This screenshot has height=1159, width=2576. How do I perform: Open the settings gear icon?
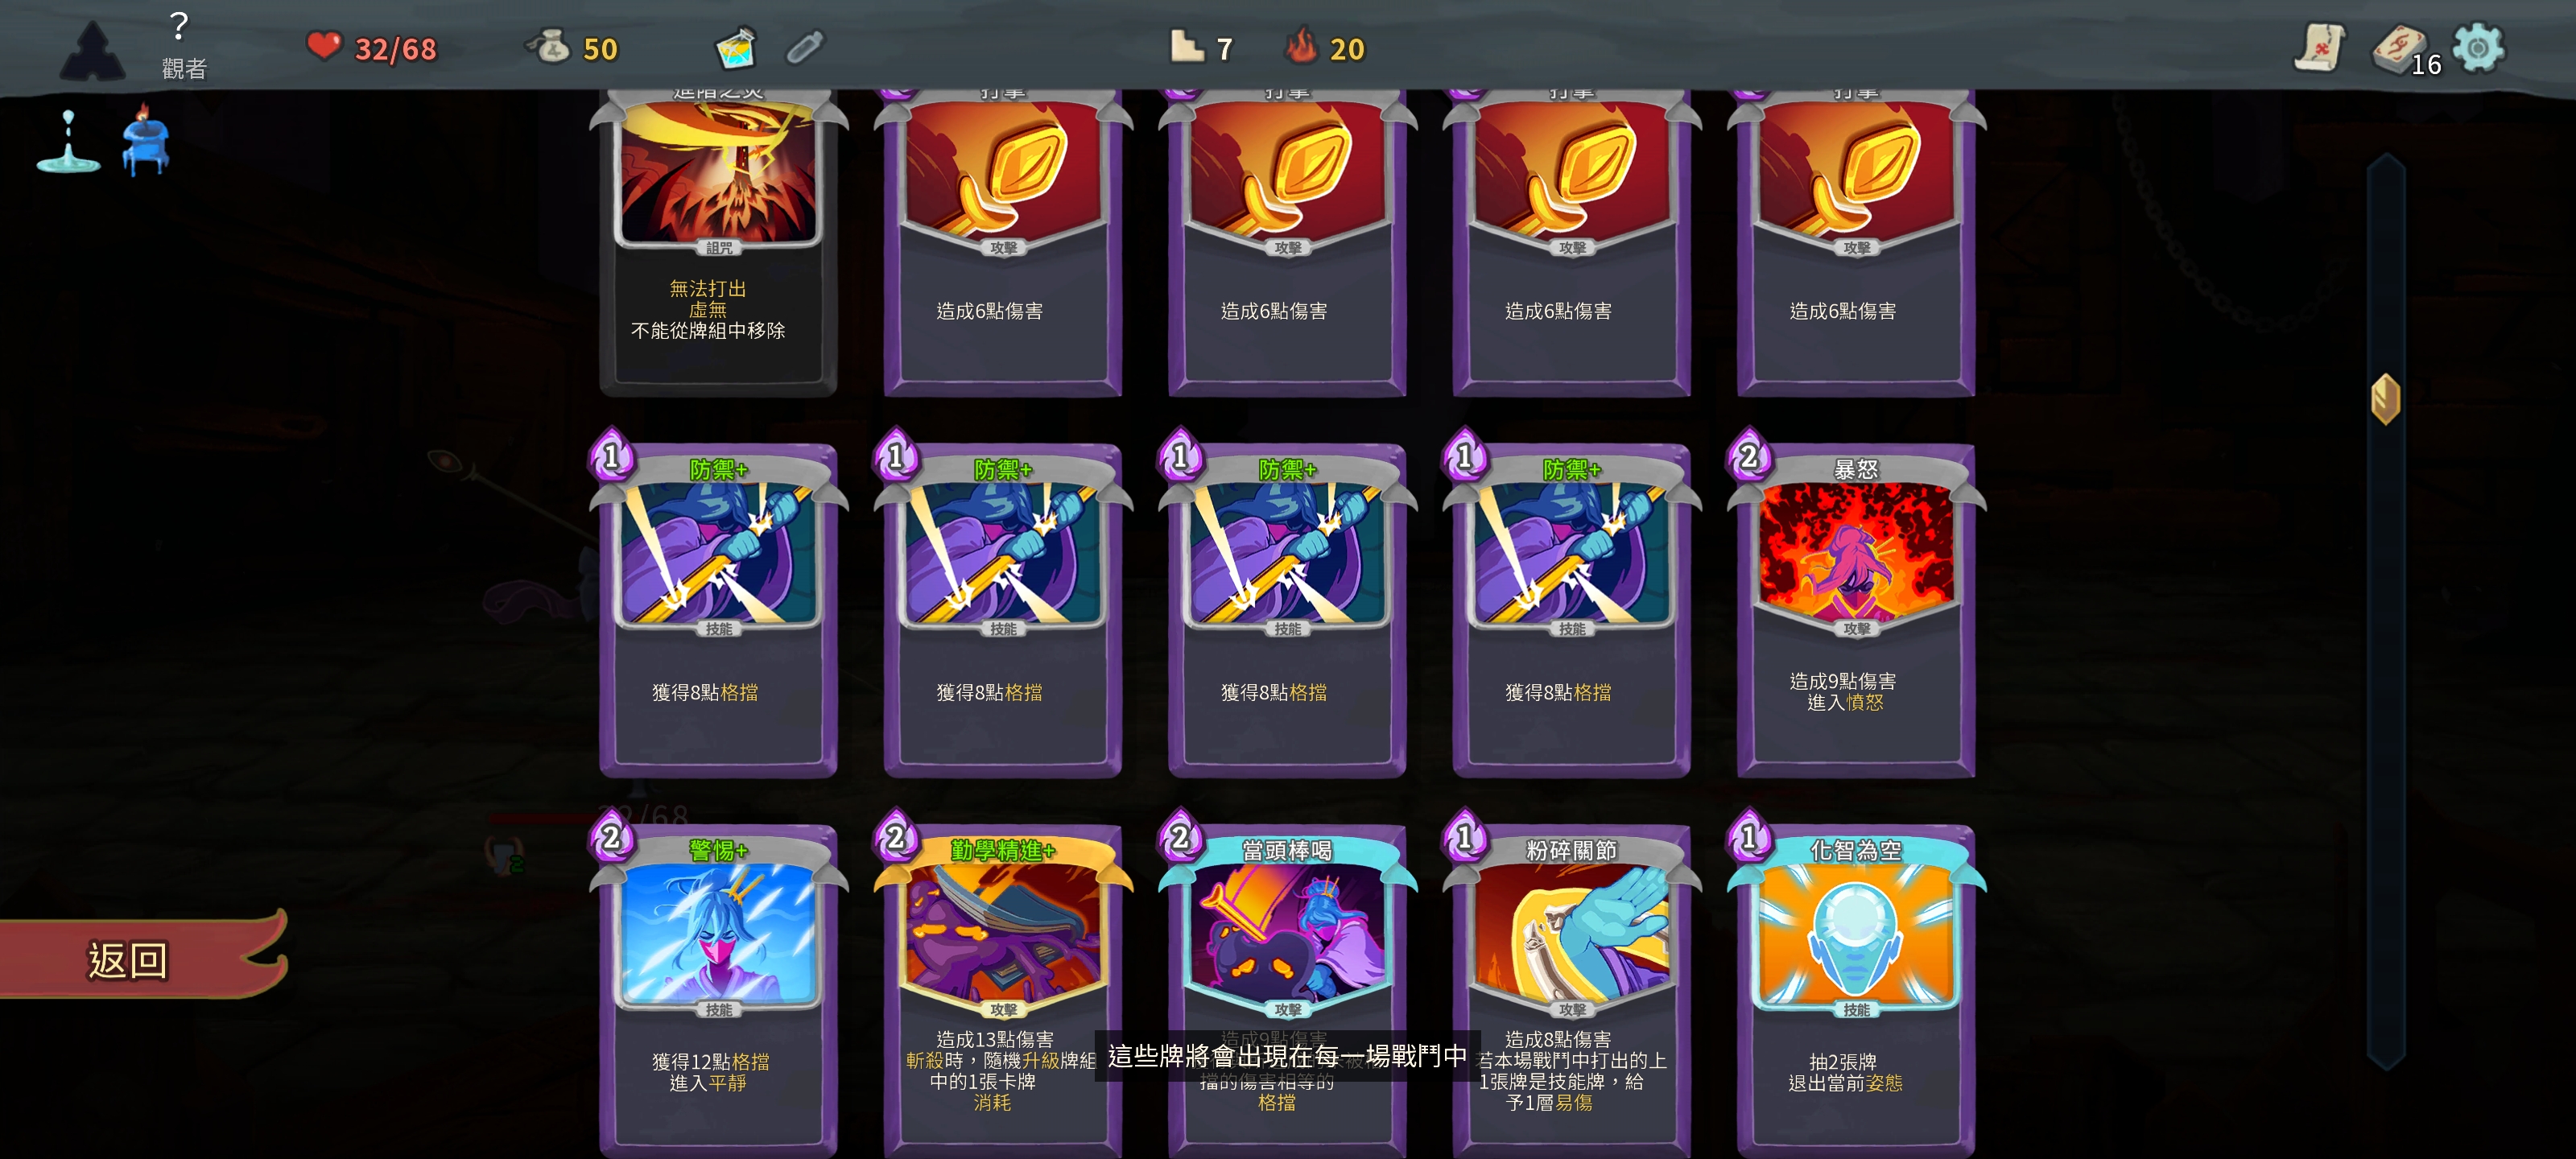click(2478, 47)
